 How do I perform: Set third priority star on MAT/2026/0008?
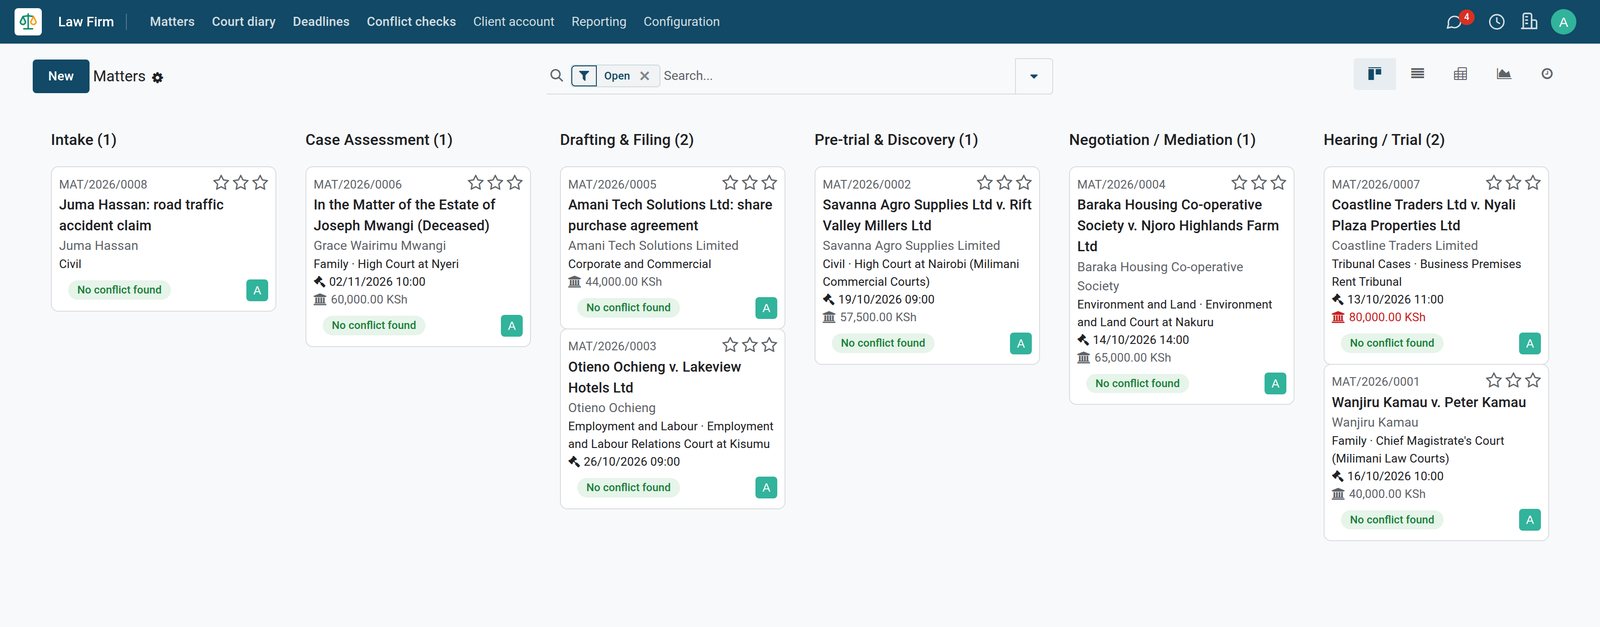point(260,182)
